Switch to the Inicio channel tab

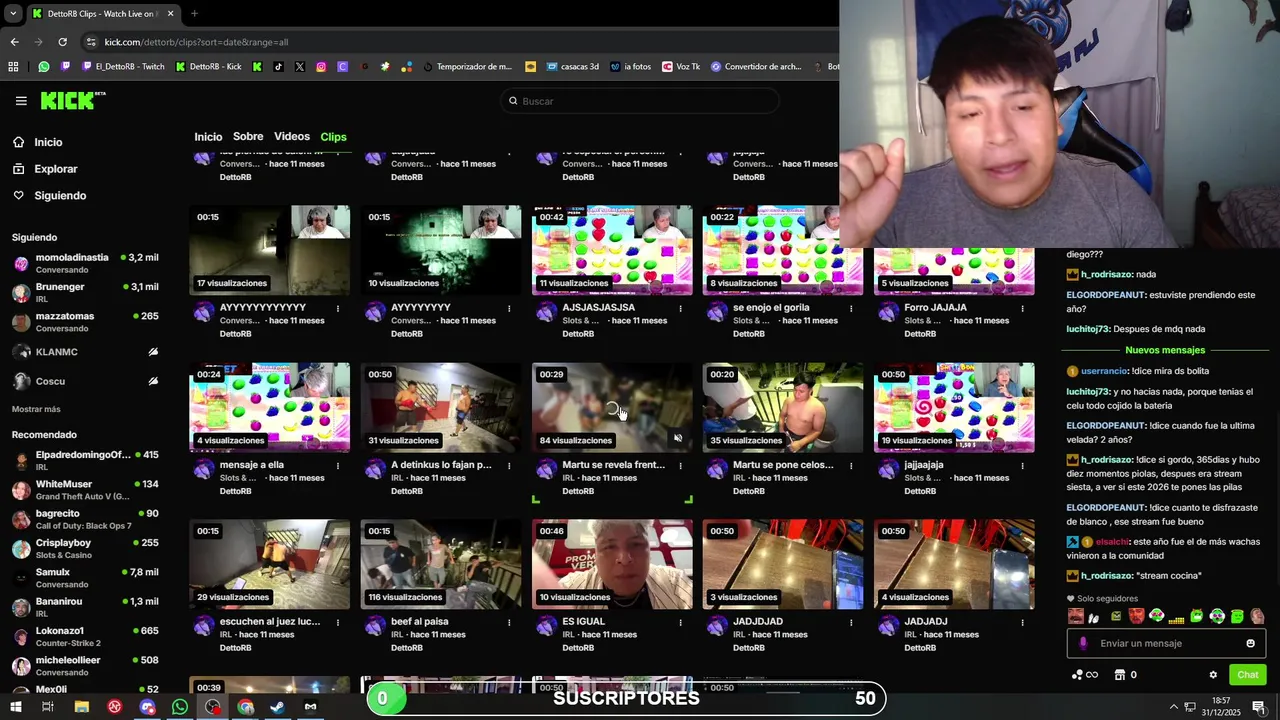click(x=208, y=137)
